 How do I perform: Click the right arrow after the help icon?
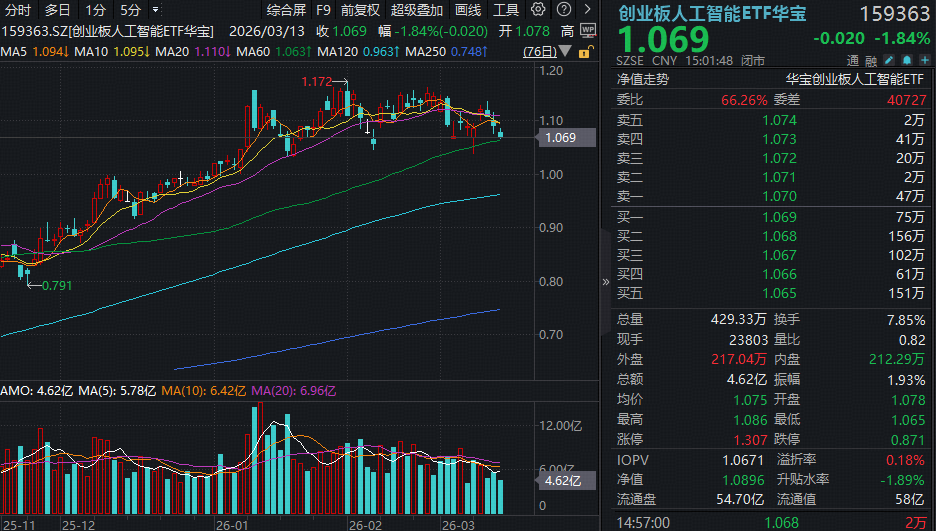[587, 10]
